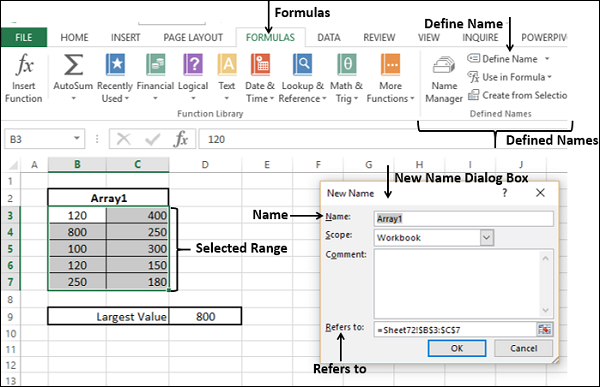The width and height of the screenshot is (600, 387).
Task: Expand the AutoSum dropdown arrow
Action: 73,99
